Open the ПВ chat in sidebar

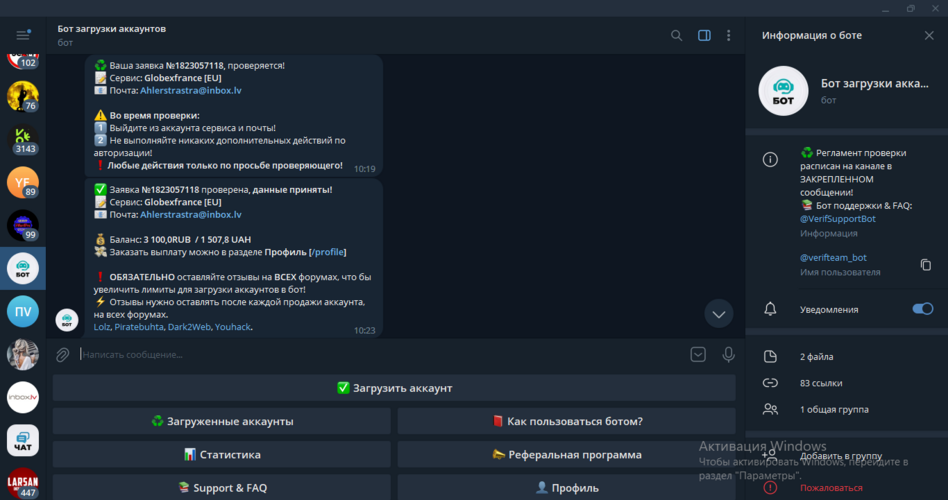23,311
